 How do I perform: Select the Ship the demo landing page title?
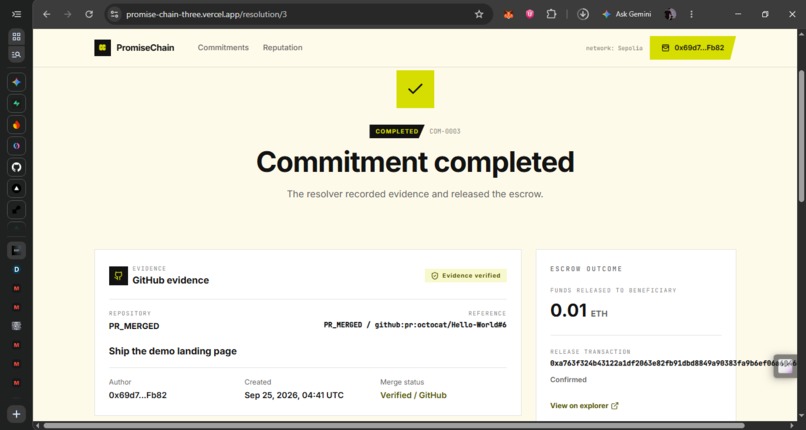[173, 351]
